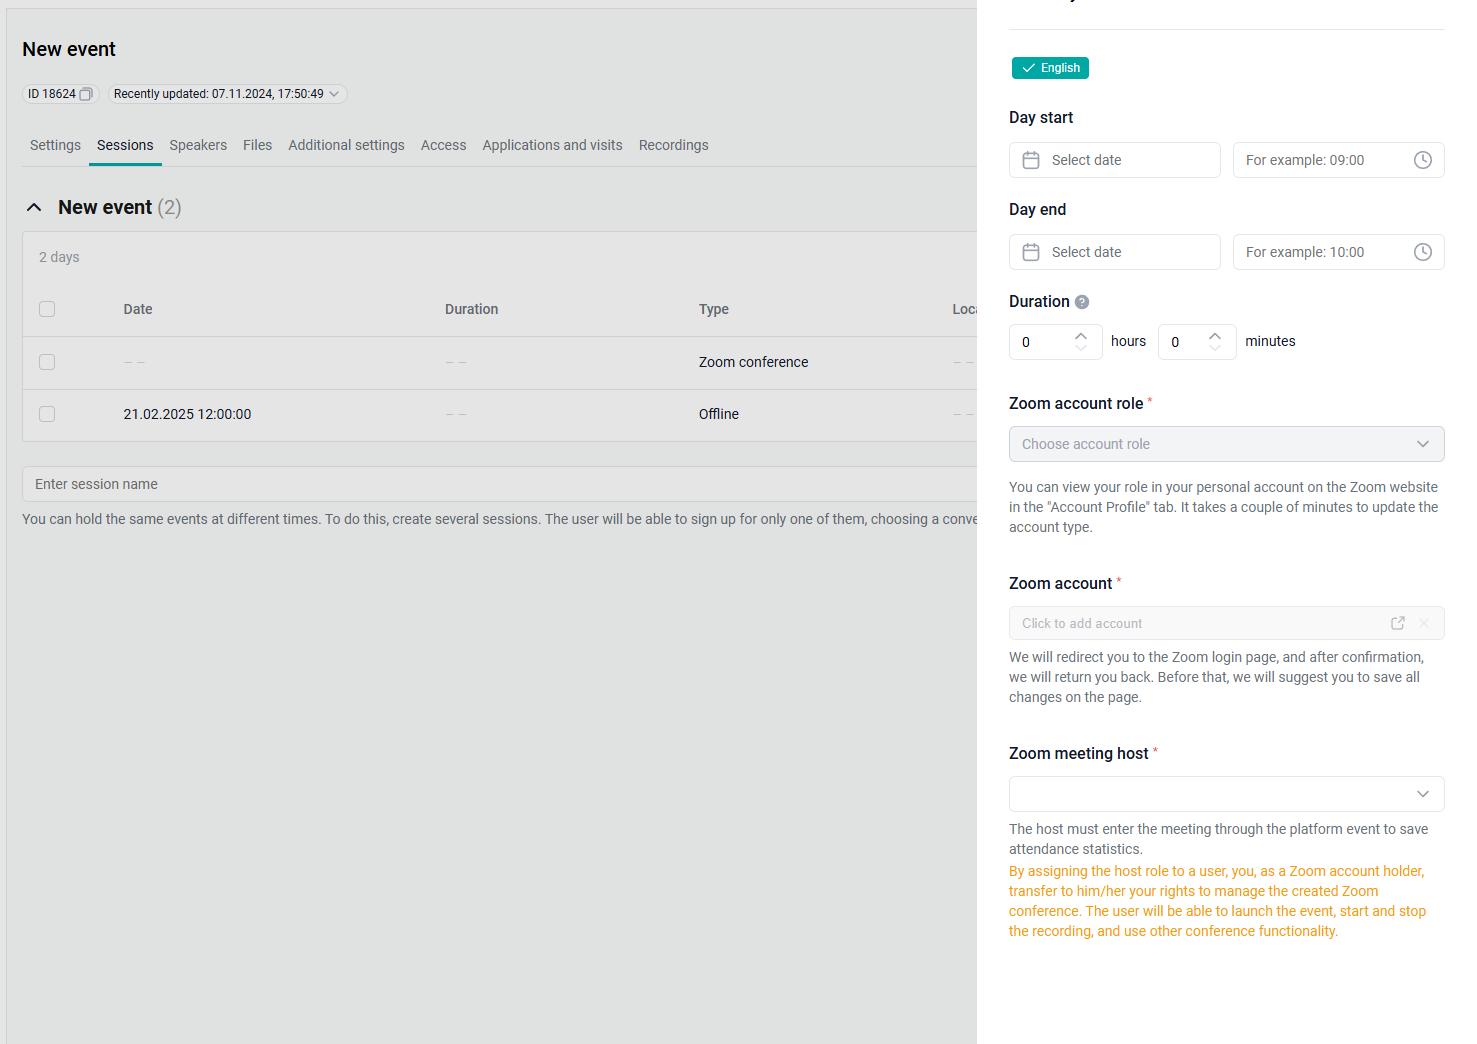Open external link icon in Zoom account field

[x=1398, y=623]
